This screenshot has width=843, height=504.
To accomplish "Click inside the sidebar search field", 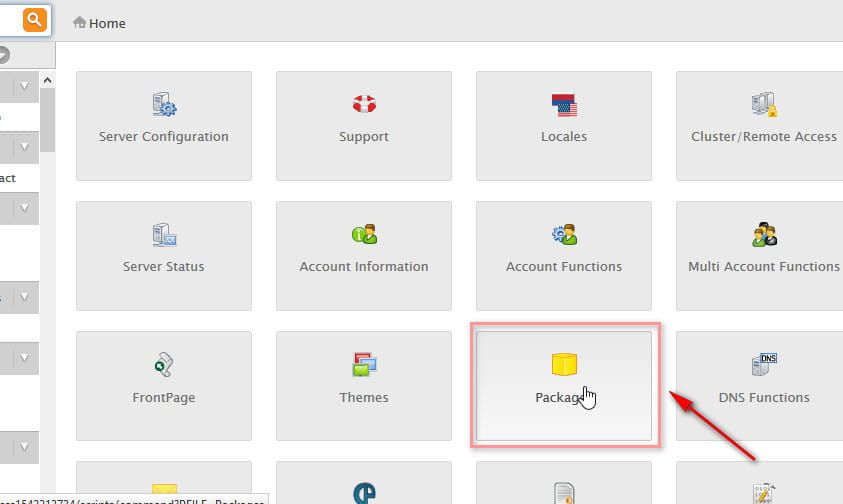I will click(x=8, y=19).
